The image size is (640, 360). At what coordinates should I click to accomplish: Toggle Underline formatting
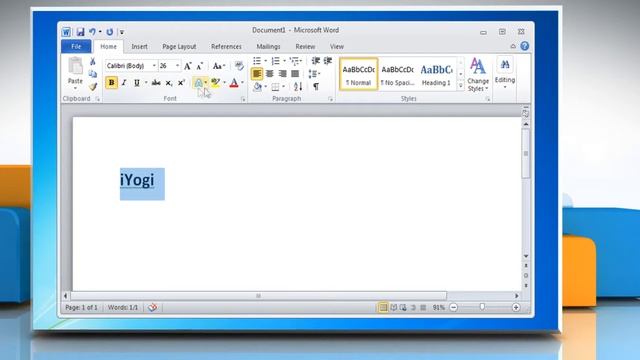[x=137, y=83]
